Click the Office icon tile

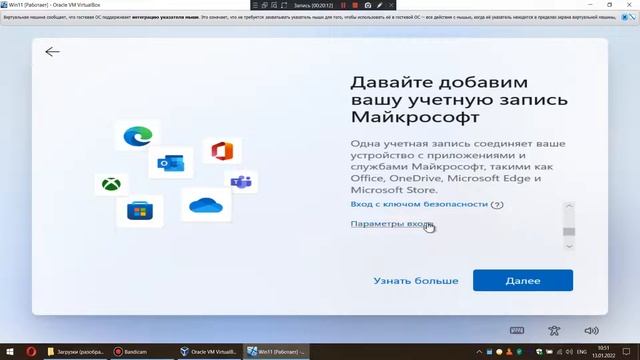pyautogui.click(x=222, y=151)
